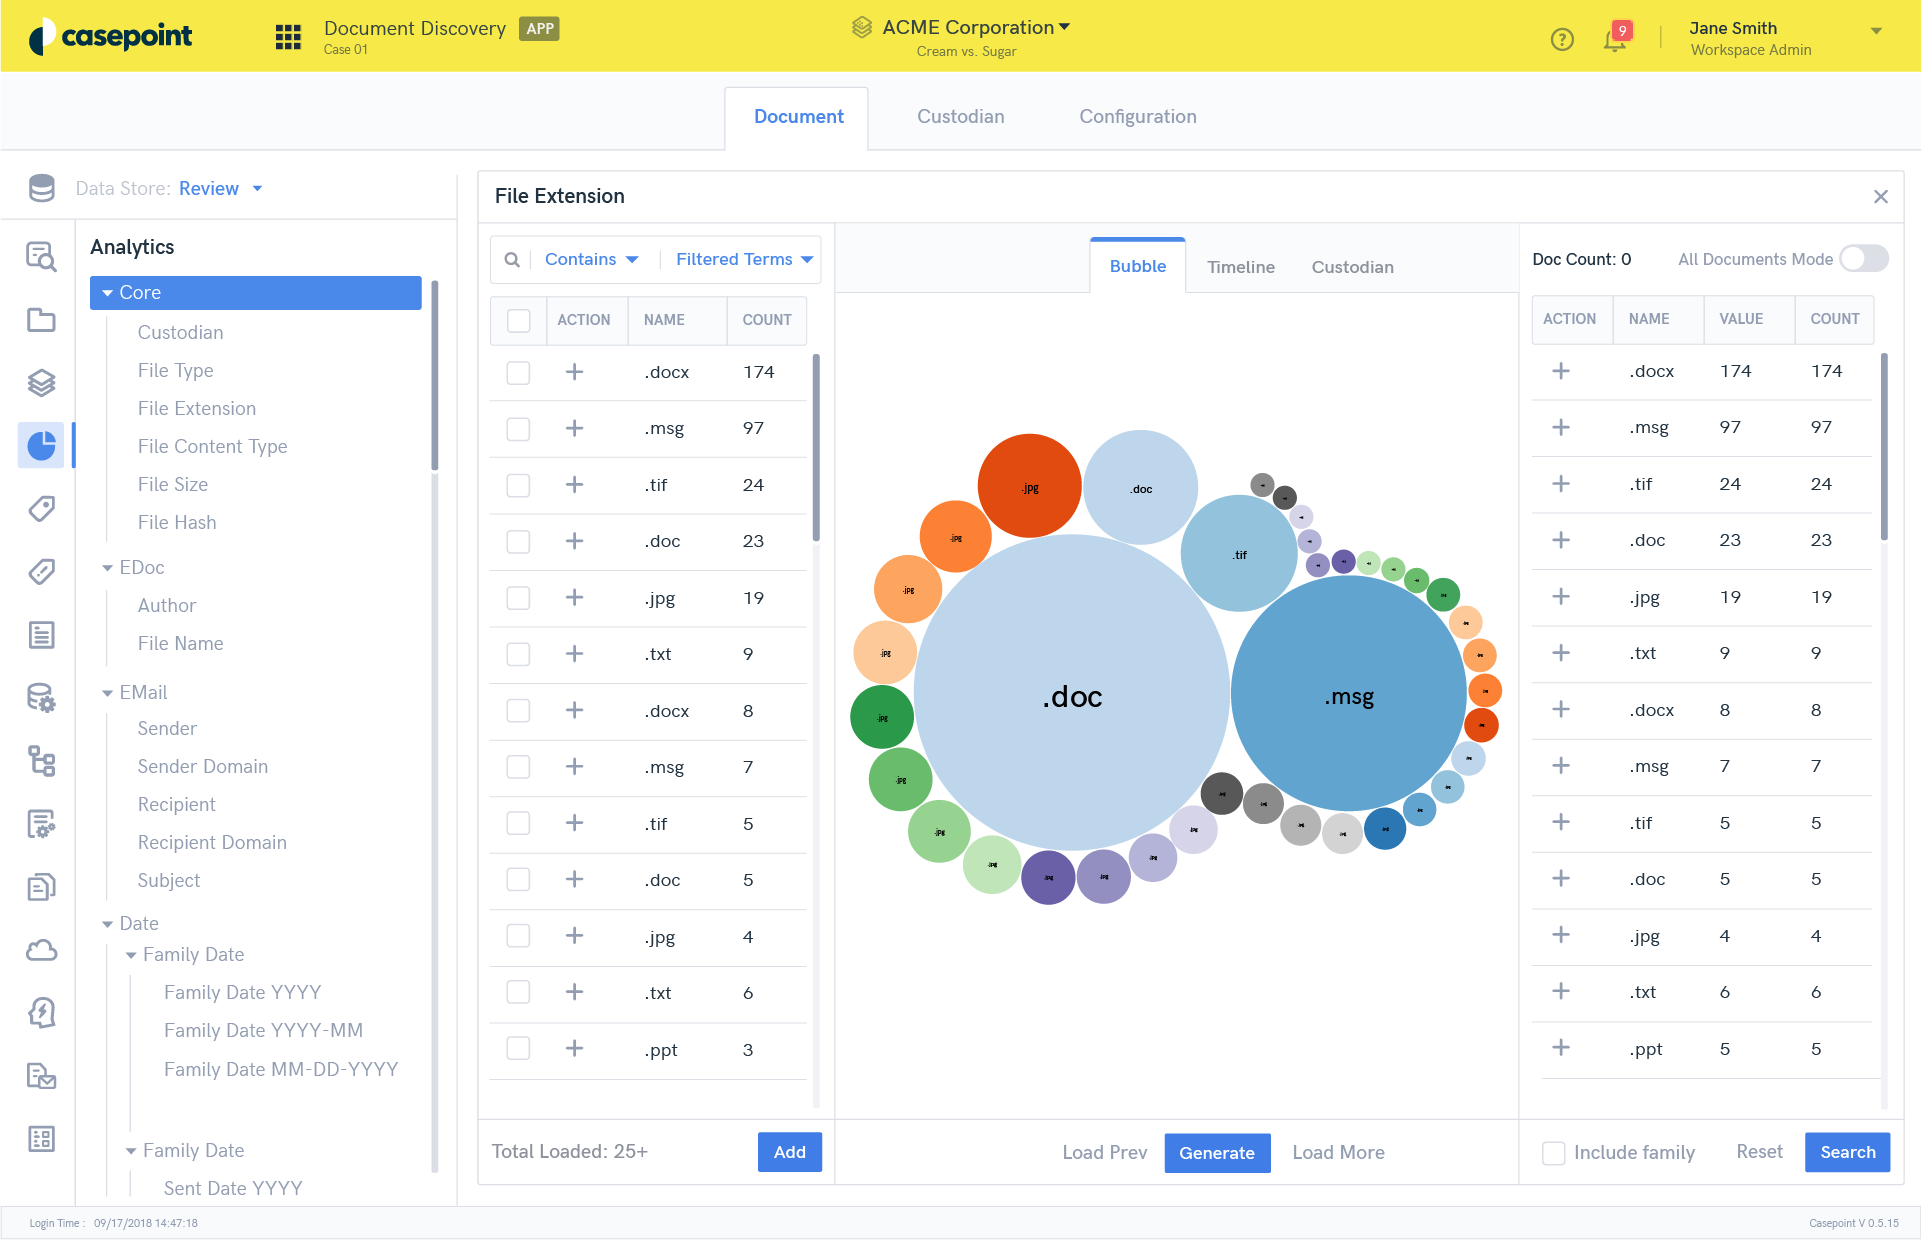1921x1240 pixels.
Task: Check the Include family checkbox
Action: tap(1554, 1153)
